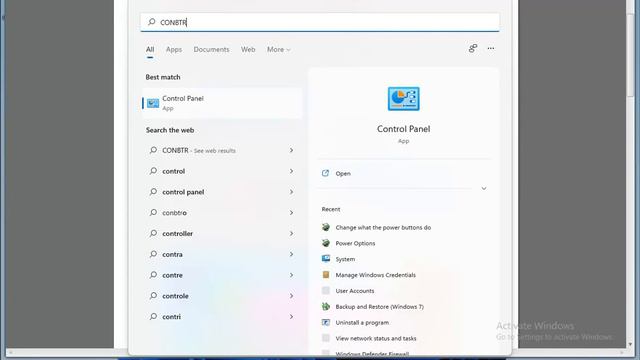Viewport: 640px width, 360px height.
Task: Click the Power Options battery icon
Action: (326, 243)
